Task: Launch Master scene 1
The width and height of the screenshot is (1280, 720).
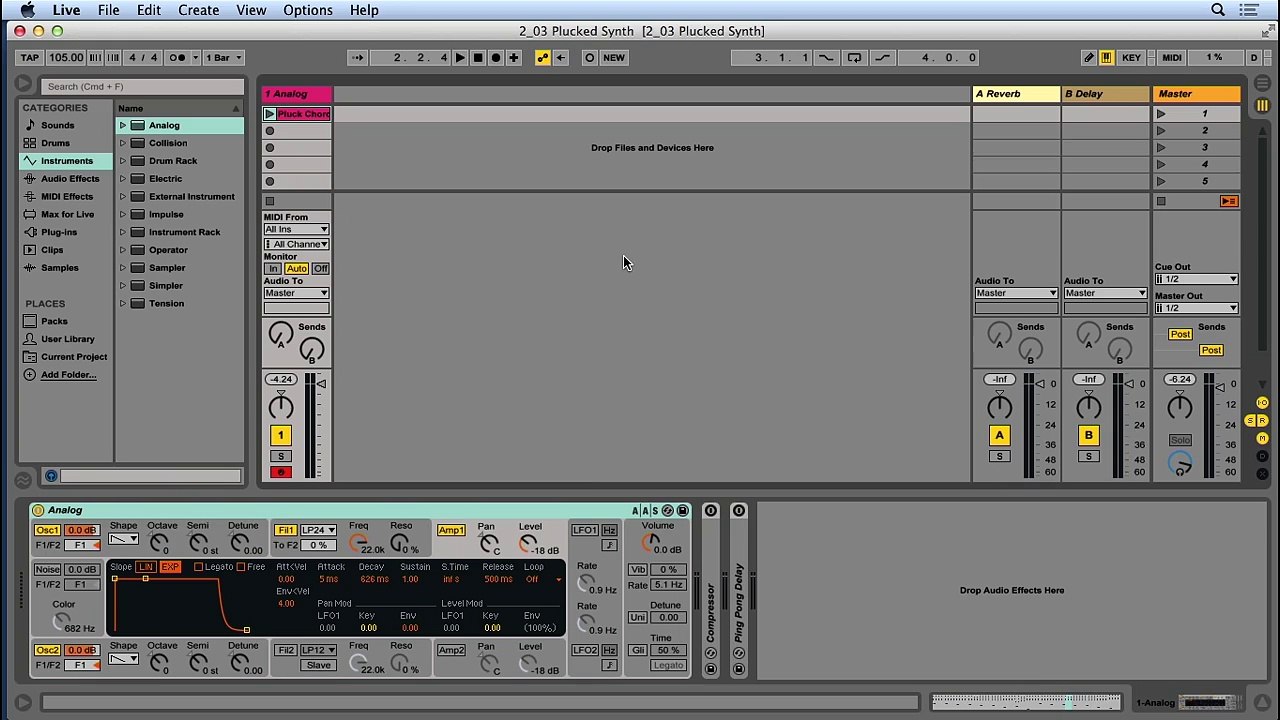Action: click(x=1161, y=114)
